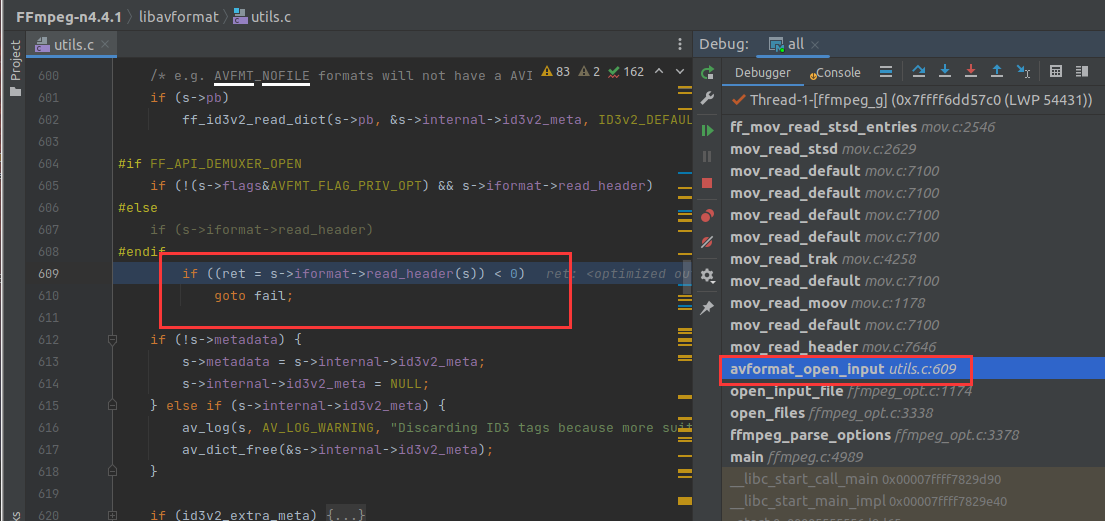Click Show Execution Point icon

tap(887, 72)
